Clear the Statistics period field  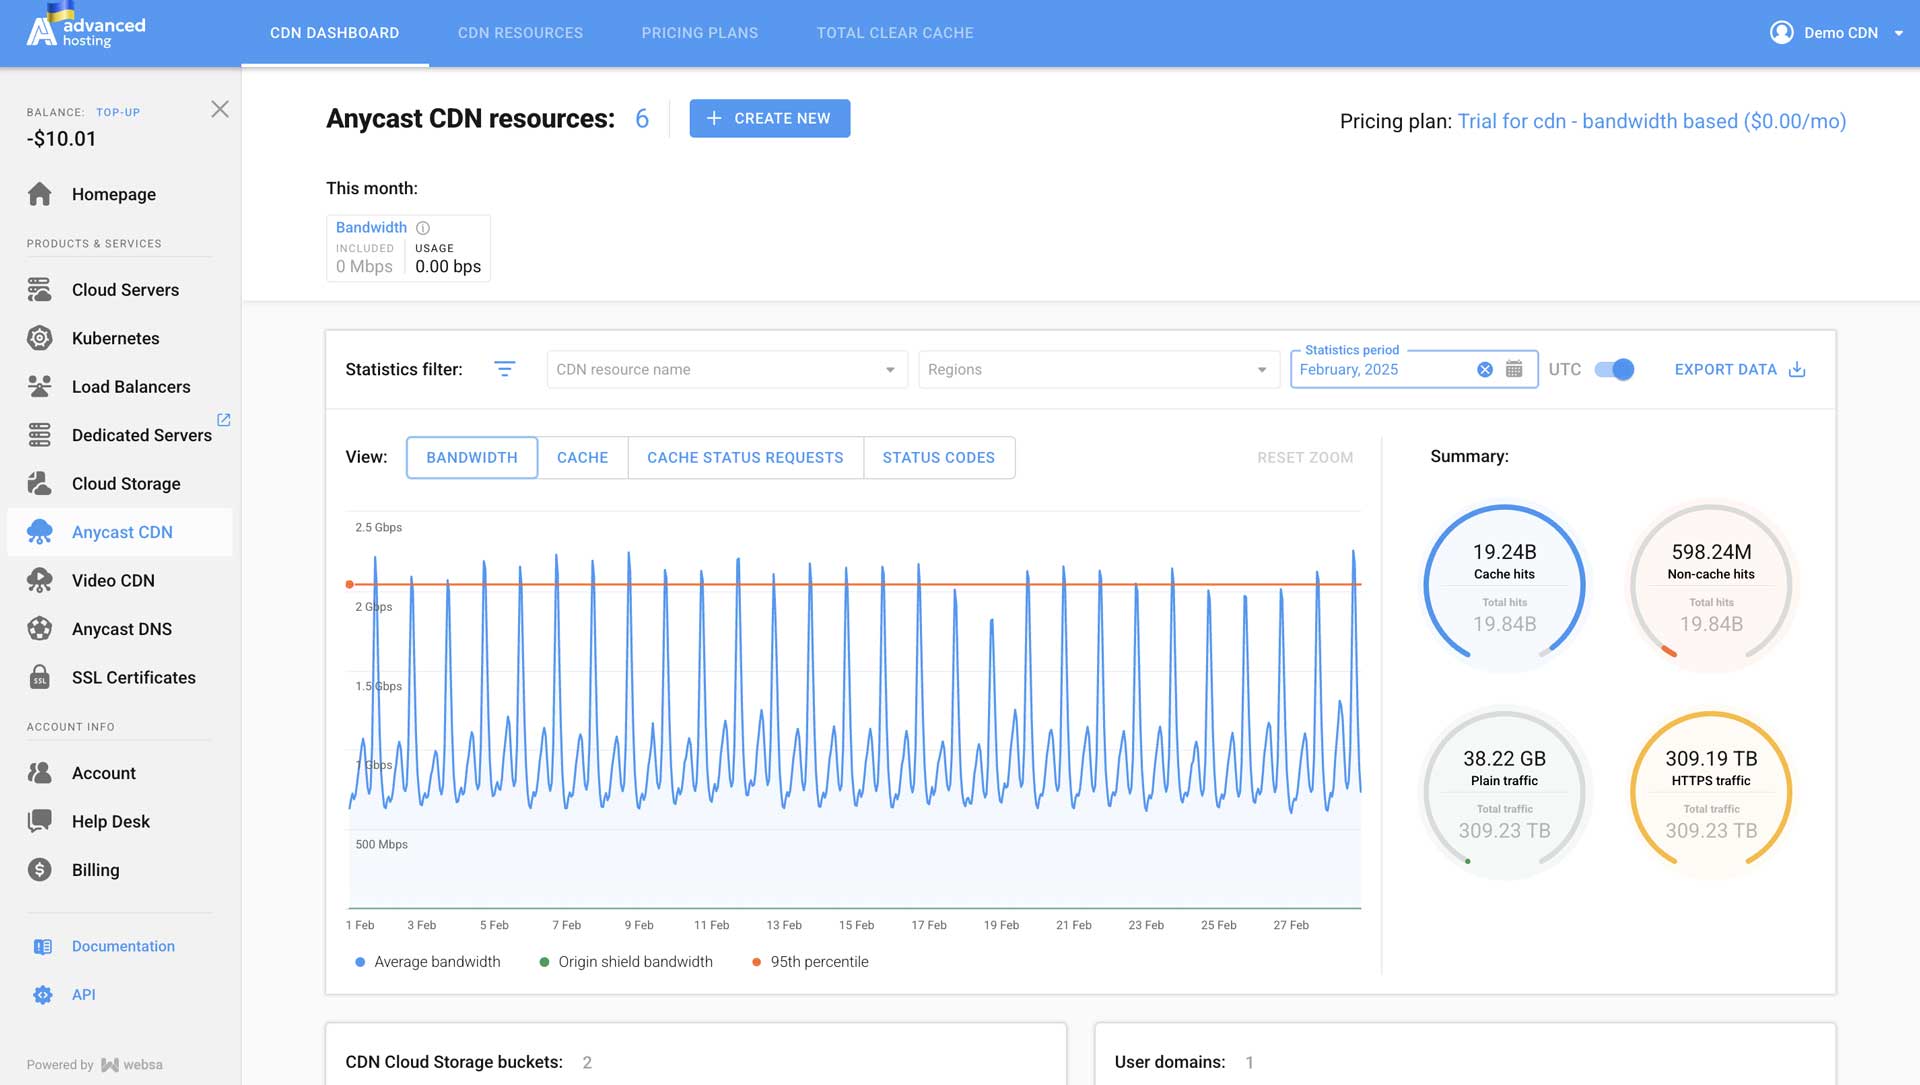[x=1485, y=370]
